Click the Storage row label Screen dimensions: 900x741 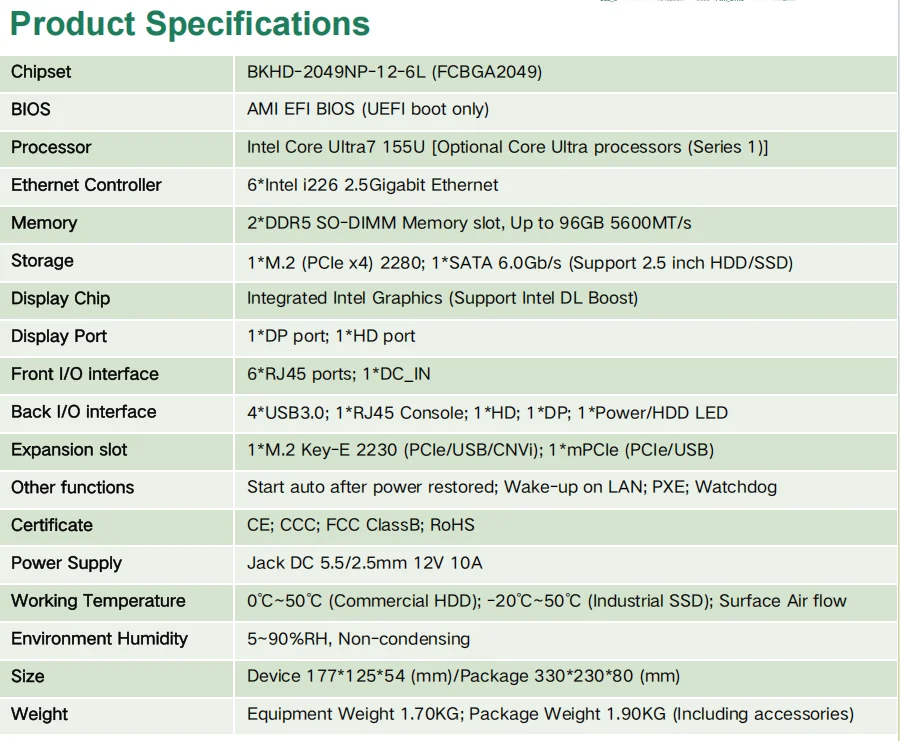(x=42, y=261)
